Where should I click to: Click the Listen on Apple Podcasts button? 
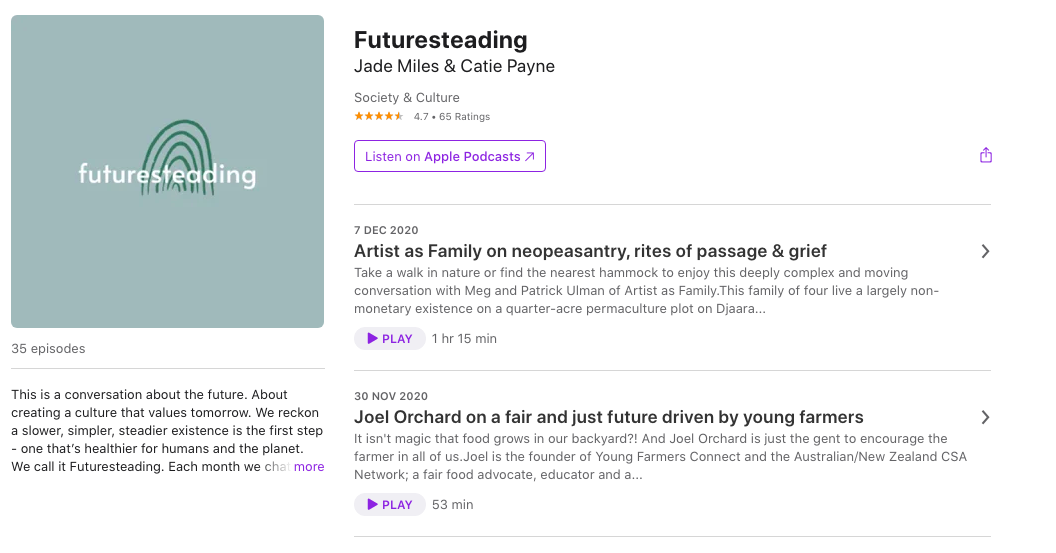449,156
